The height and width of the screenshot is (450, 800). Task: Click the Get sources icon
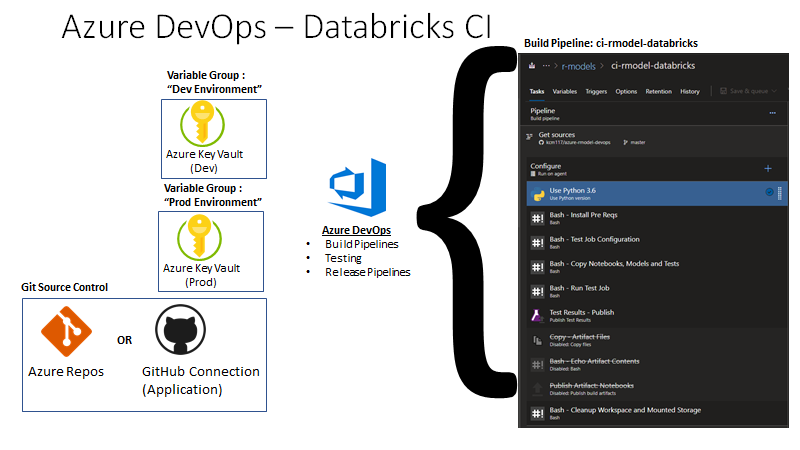click(529, 136)
